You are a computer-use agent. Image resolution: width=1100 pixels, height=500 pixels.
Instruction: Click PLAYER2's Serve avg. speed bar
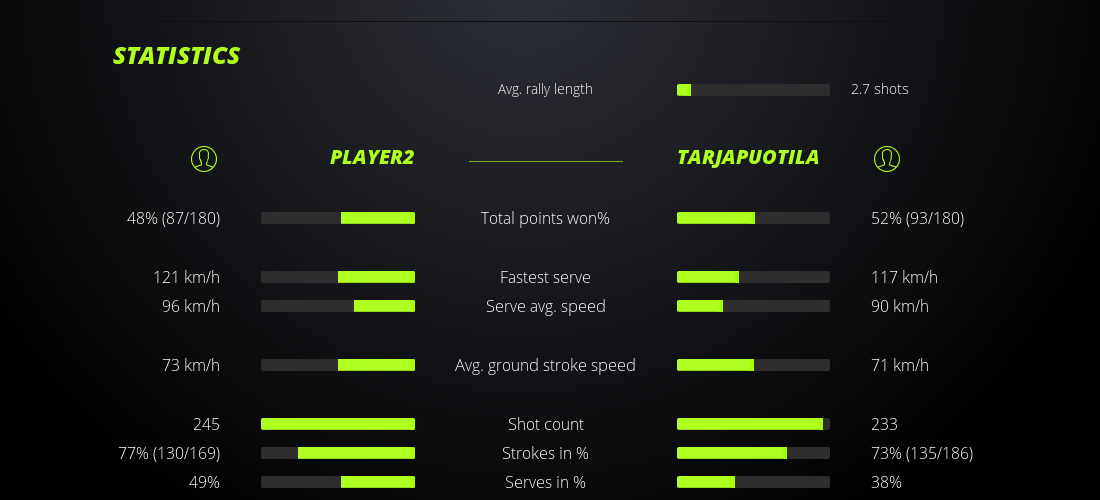(x=338, y=306)
